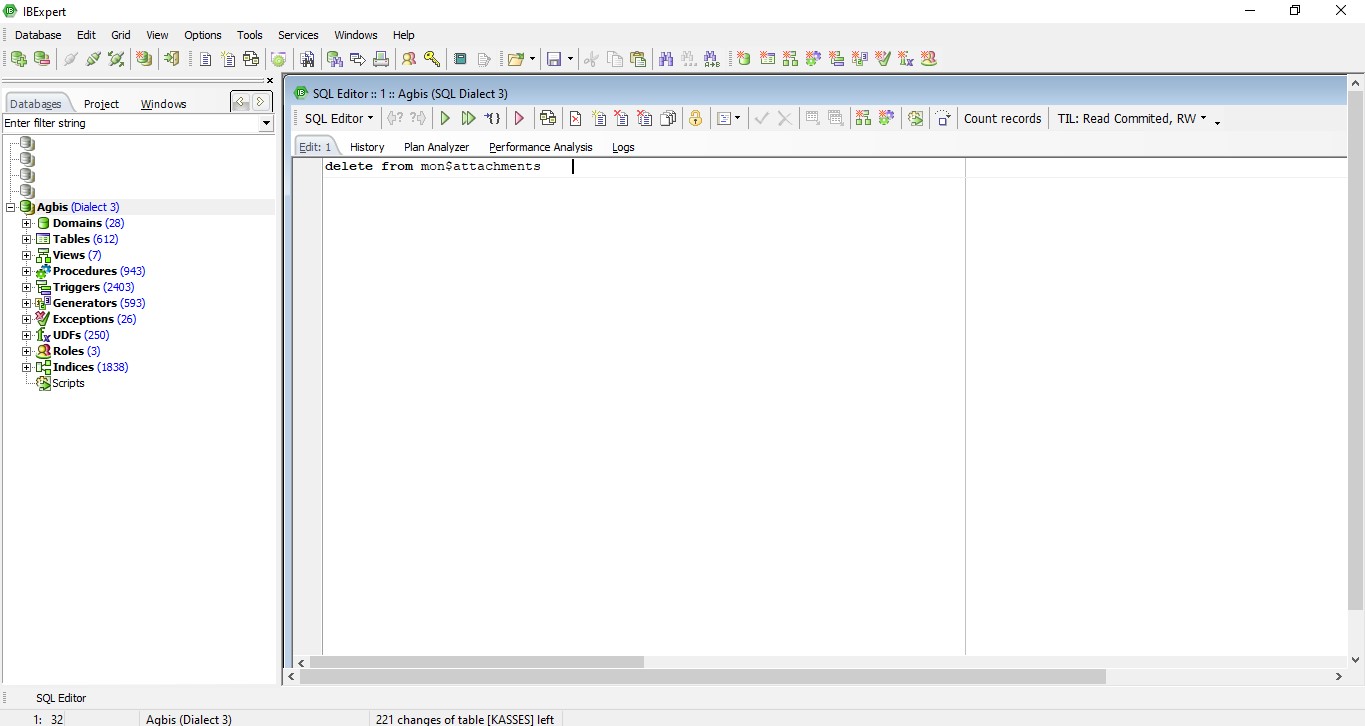Click the binoculars Find icon
The width and height of the screenshot is (1365, 726).
666,59
